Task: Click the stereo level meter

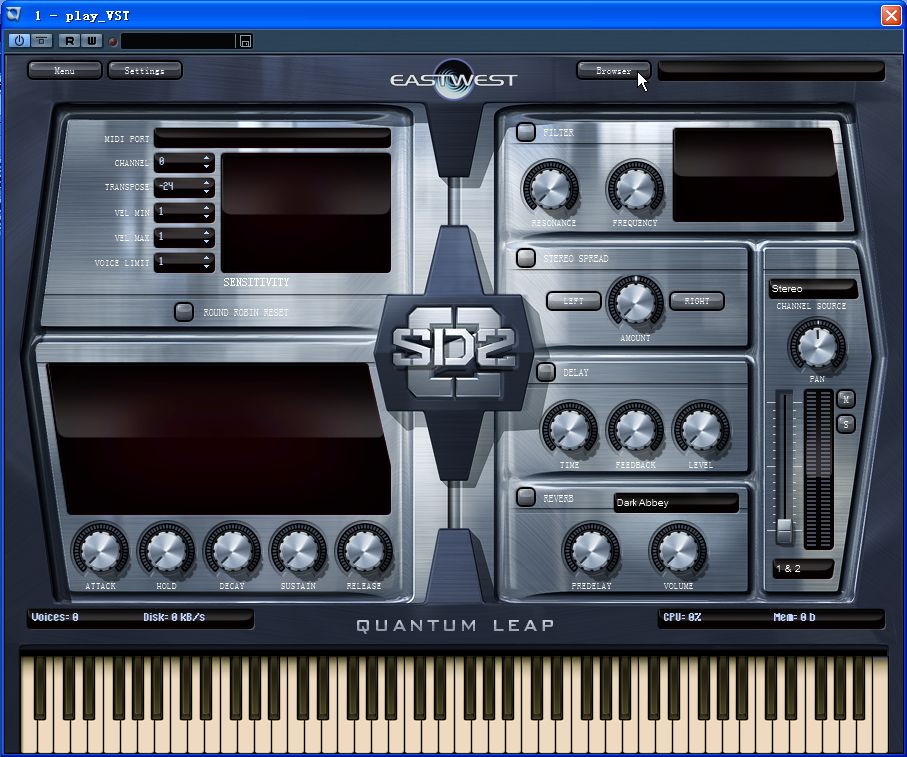Action: [x=818, y=469]
